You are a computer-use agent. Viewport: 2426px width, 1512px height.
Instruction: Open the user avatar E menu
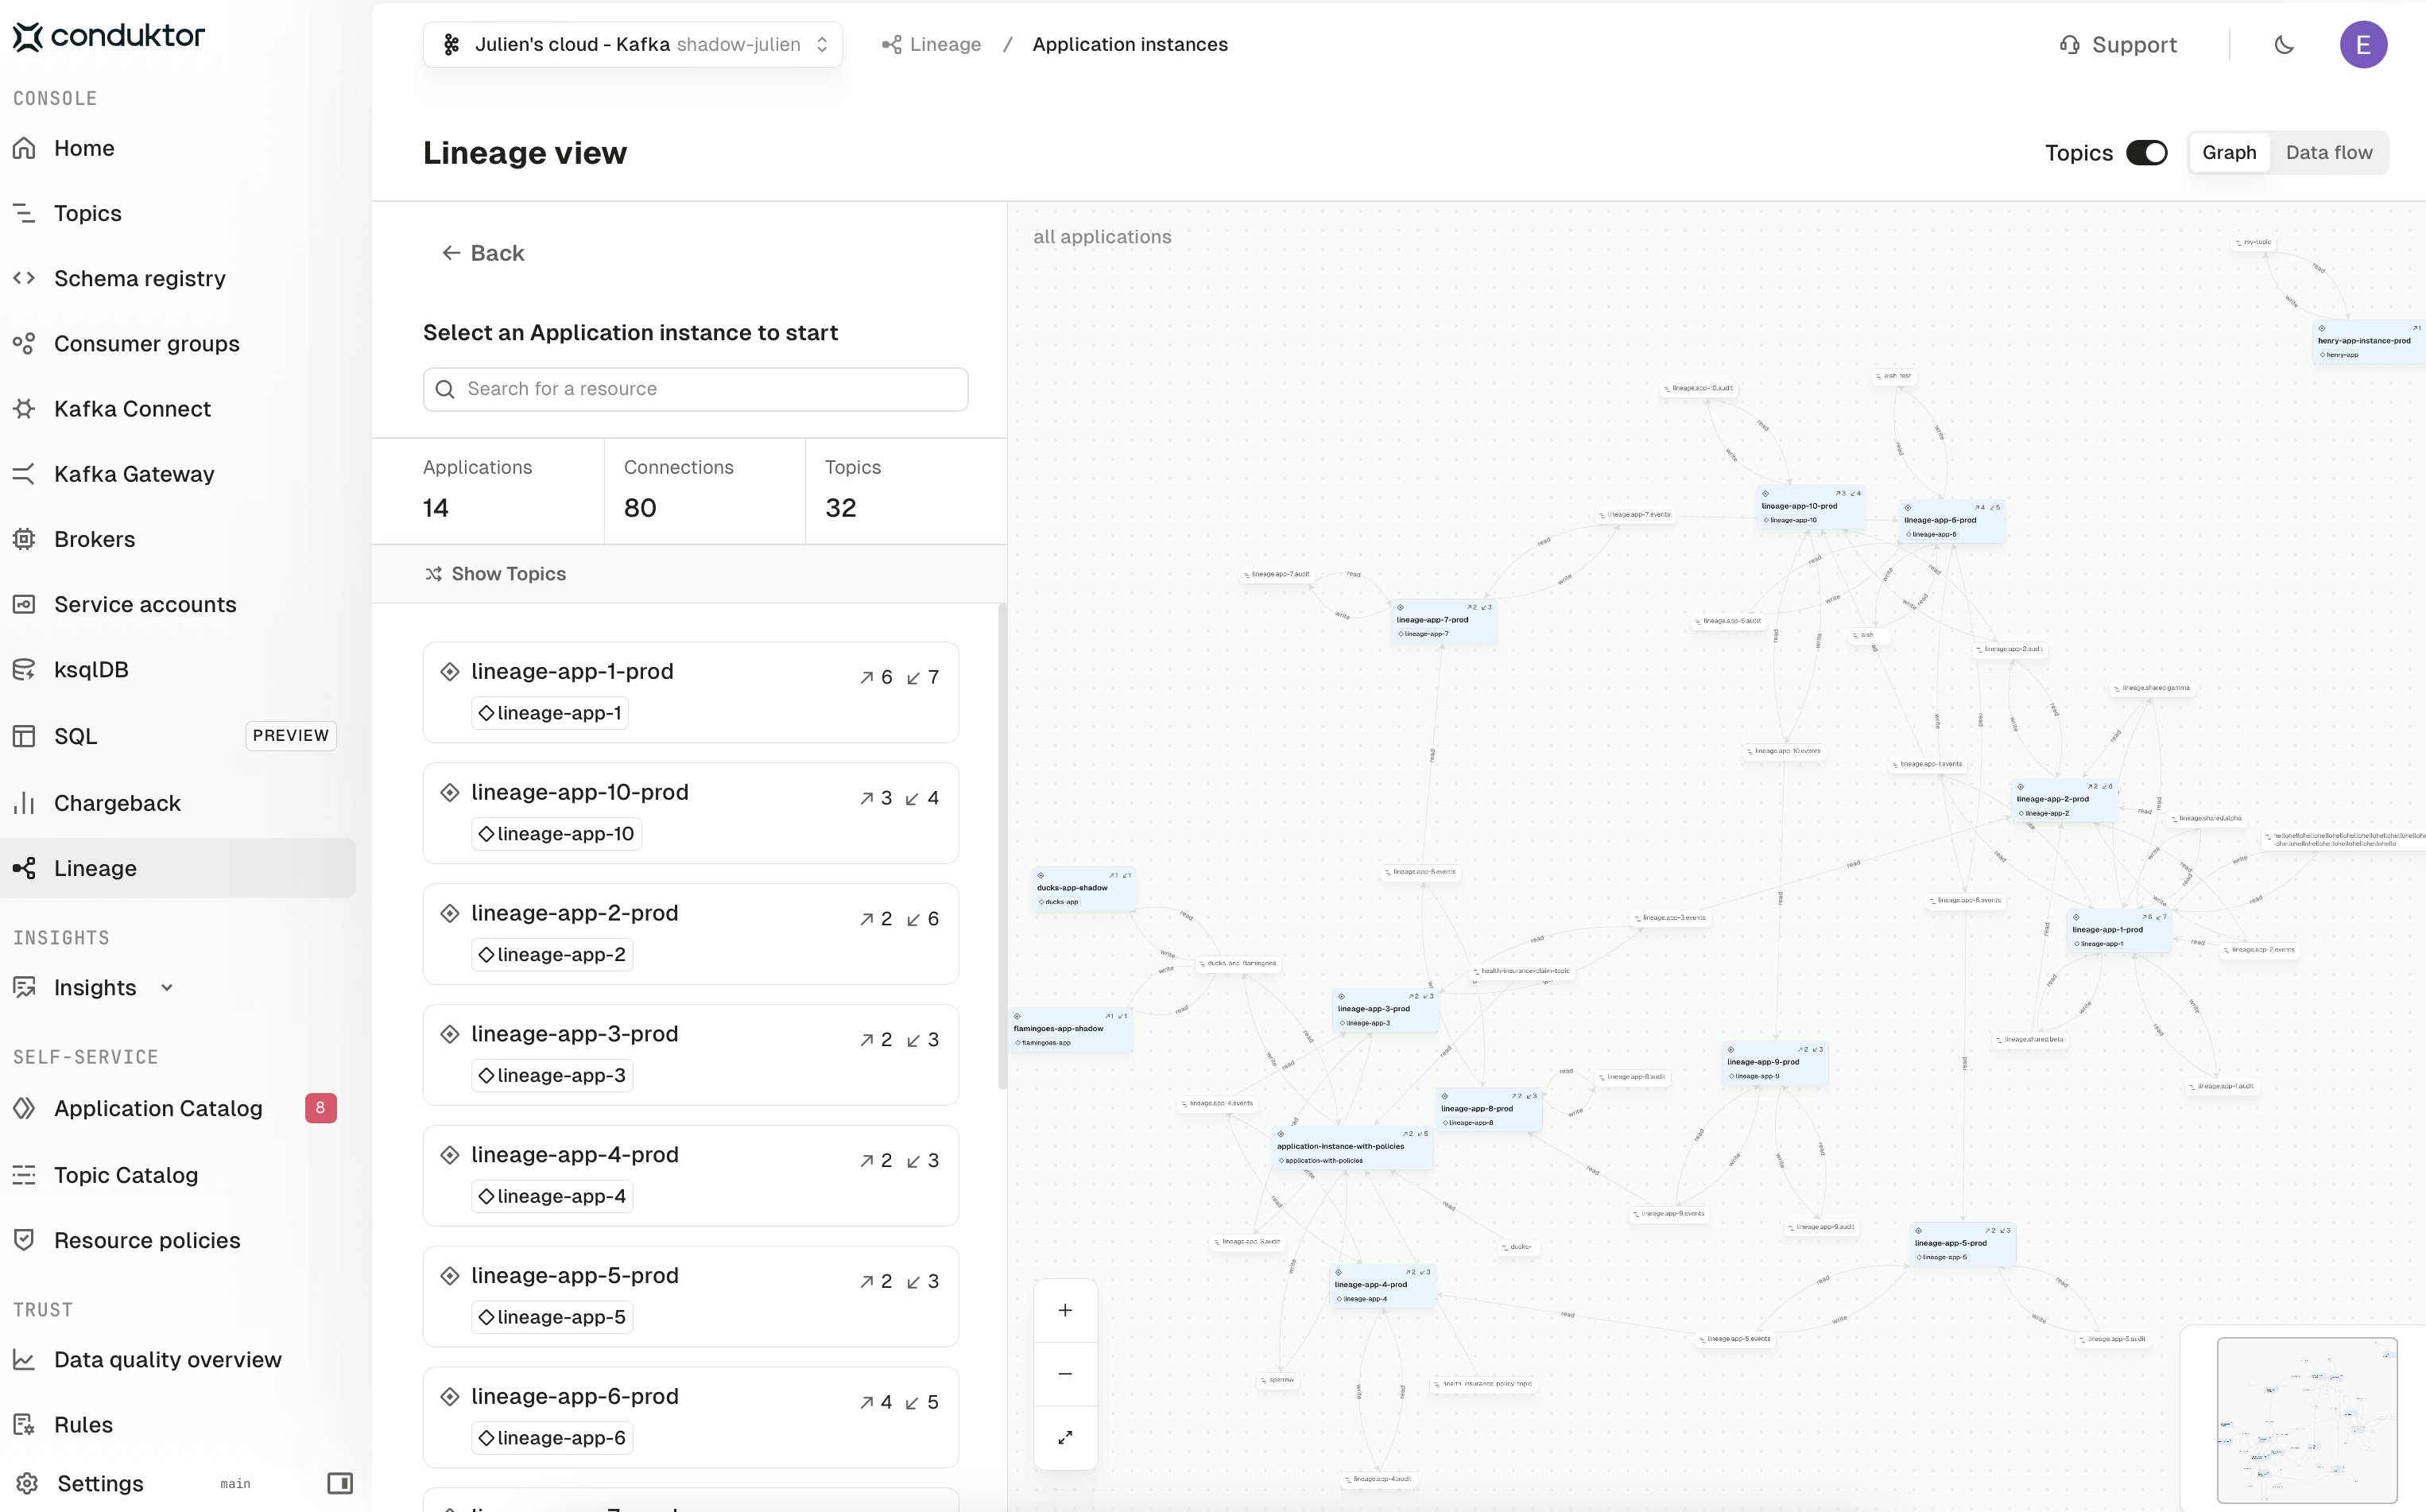pos(2363,45)
